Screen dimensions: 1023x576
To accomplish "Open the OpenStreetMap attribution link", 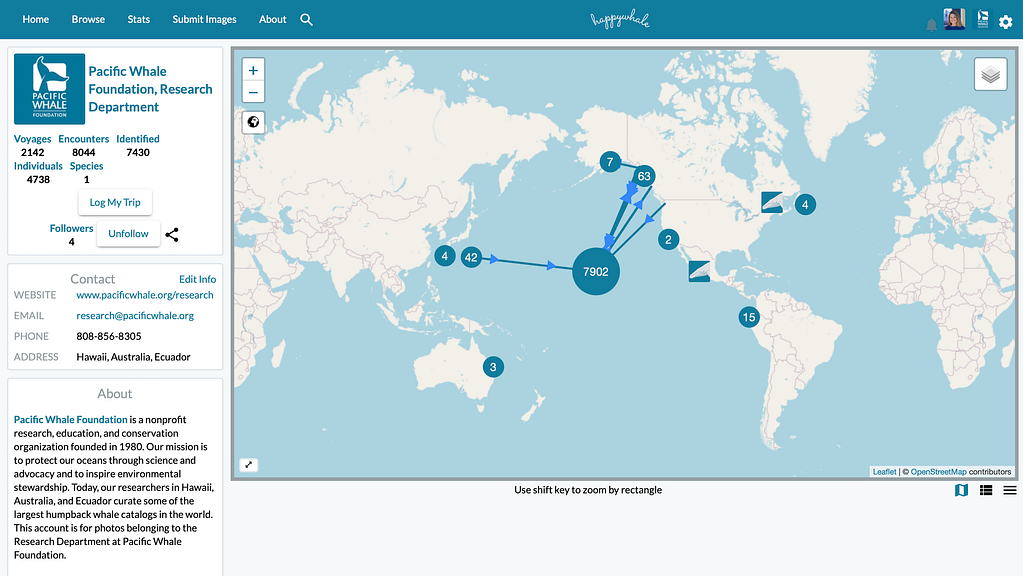I will [x=938, y=472].
